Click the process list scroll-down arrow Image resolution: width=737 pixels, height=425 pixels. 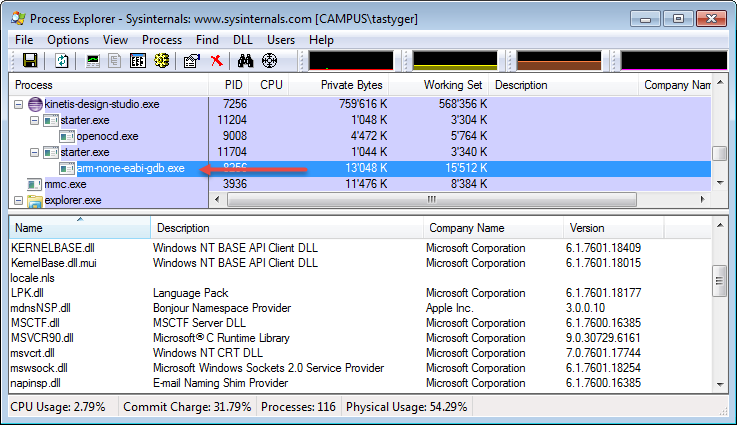point(720,183)
